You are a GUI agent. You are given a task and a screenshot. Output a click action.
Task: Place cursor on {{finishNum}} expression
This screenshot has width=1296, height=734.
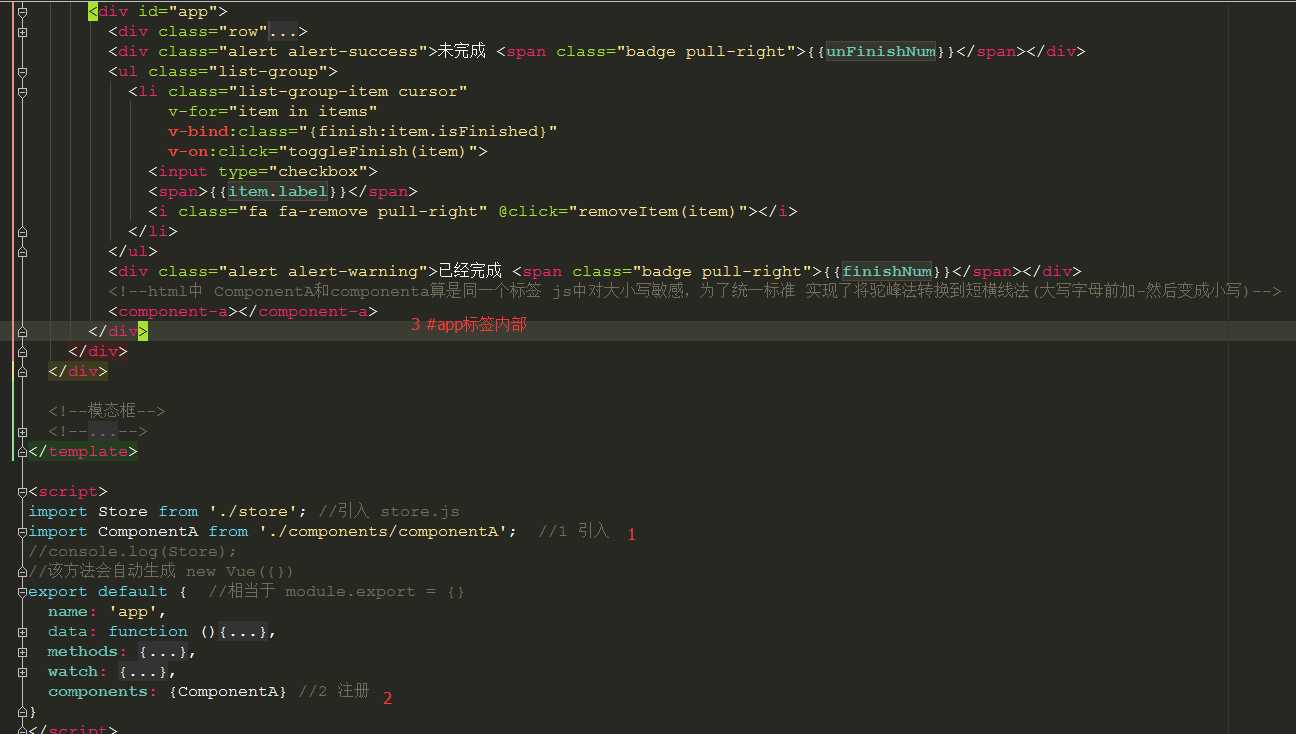pos(889,272)
